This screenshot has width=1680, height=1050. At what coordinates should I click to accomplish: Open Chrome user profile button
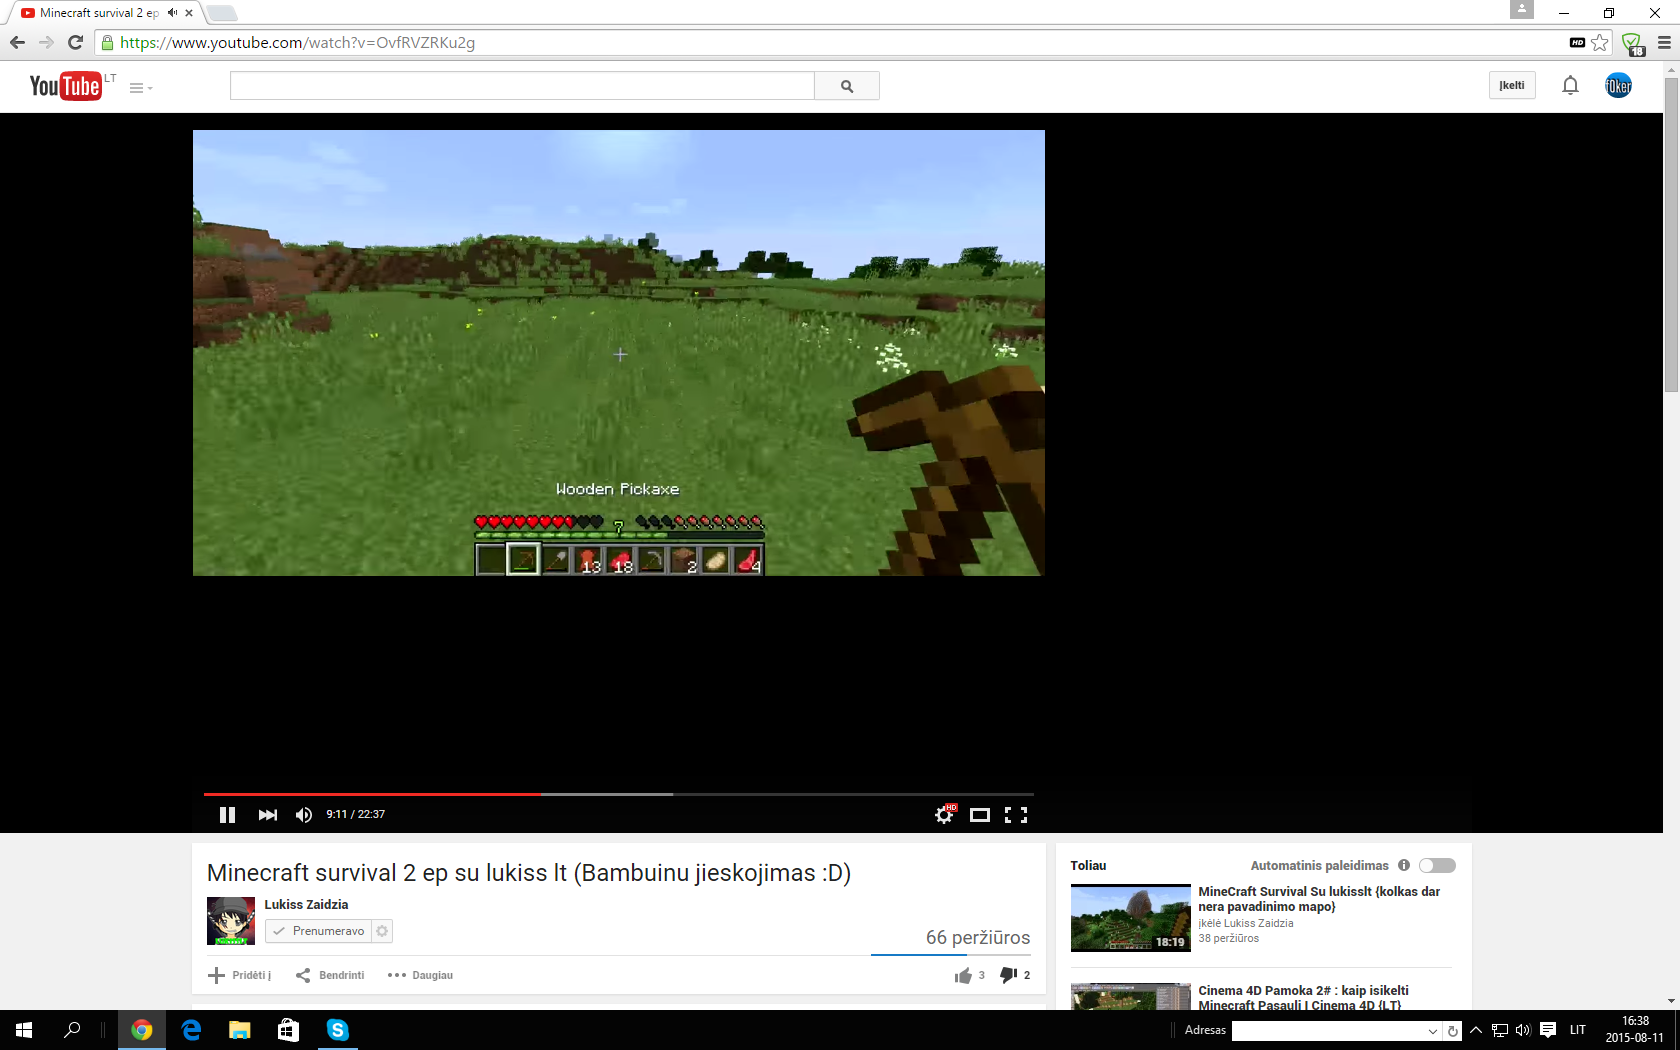(1522, 9)
